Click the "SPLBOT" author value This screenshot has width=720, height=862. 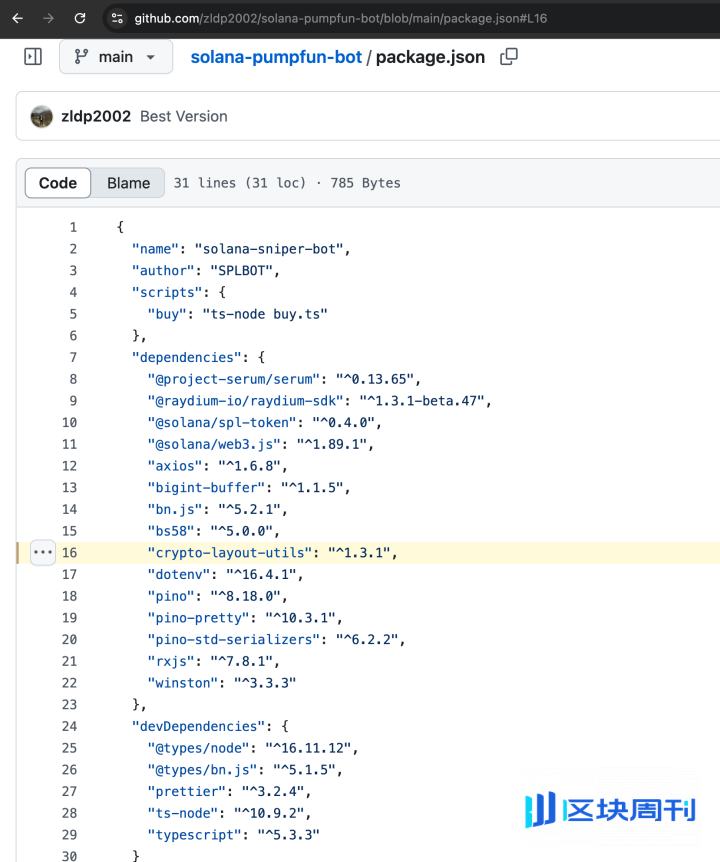[241, 270]
